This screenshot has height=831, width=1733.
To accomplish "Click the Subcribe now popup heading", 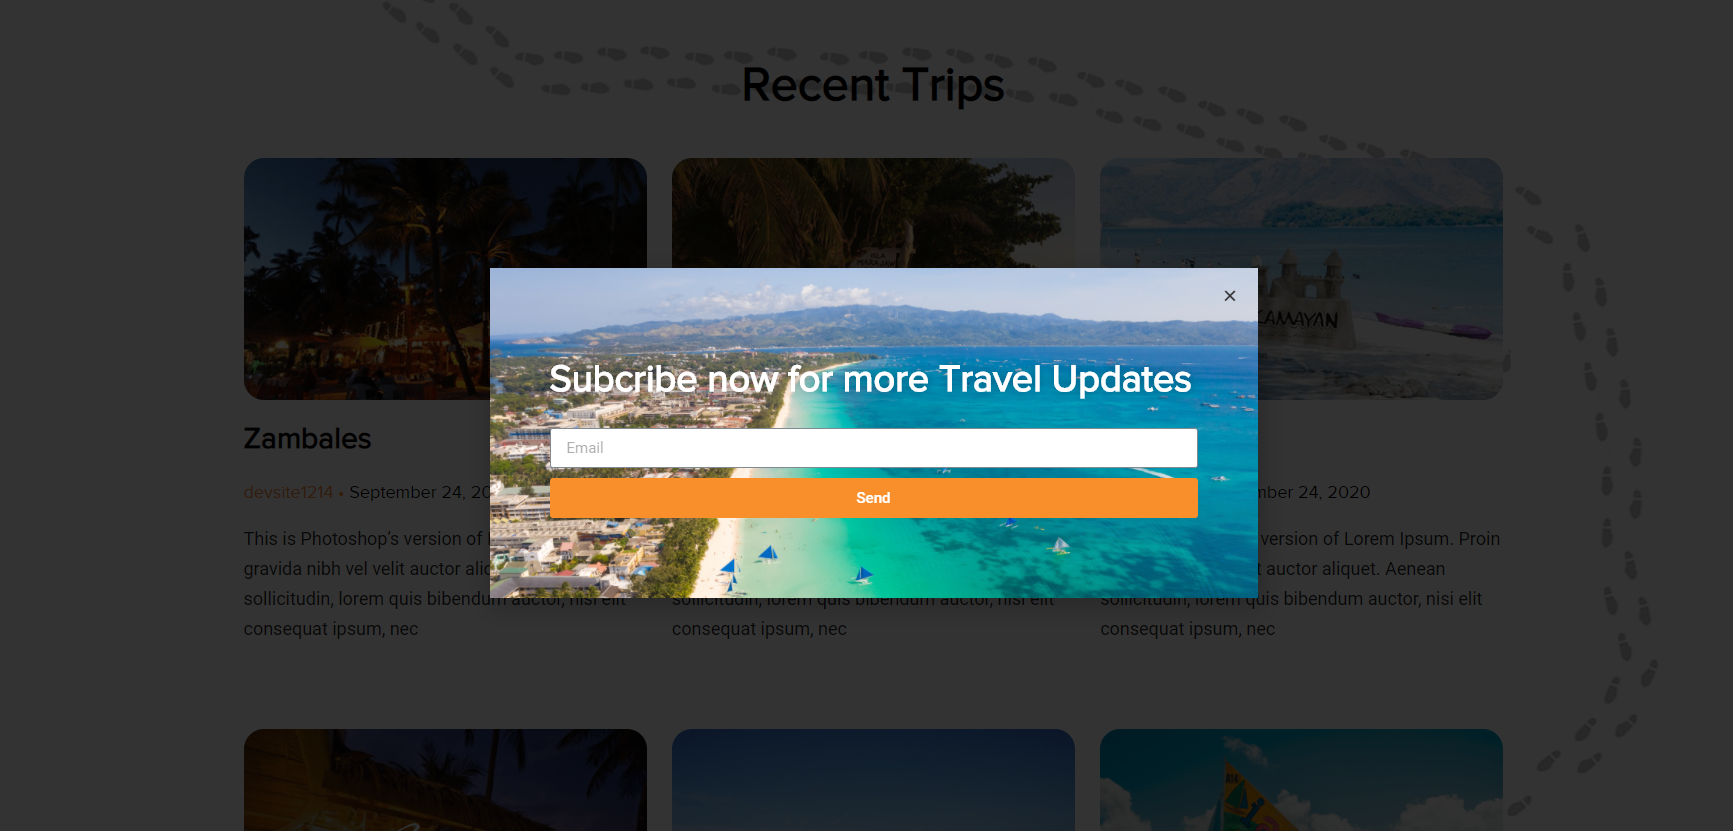I will pyautogui.click(x=870, y=379).
